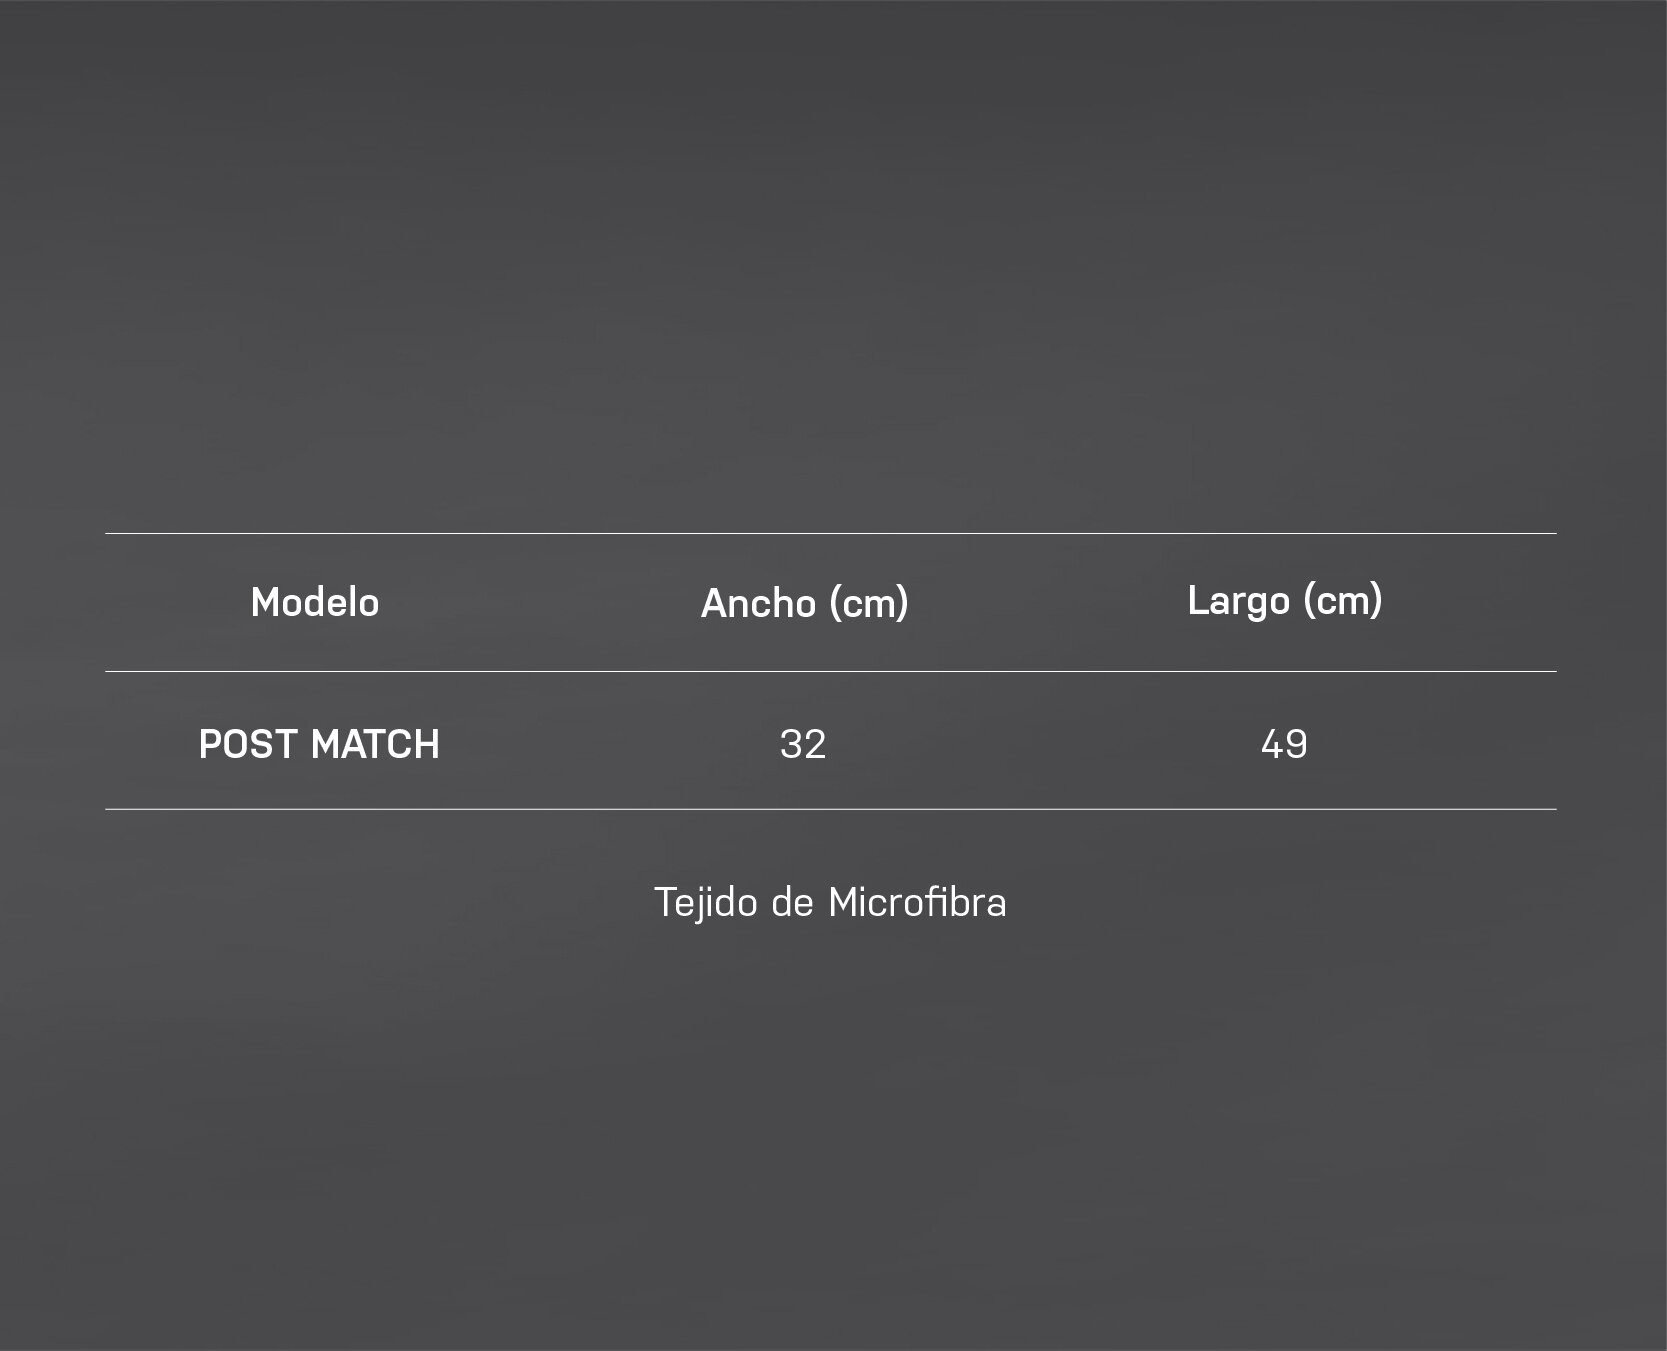
Task: Click the Modelo column header
Action: click(x=315, y=602)
